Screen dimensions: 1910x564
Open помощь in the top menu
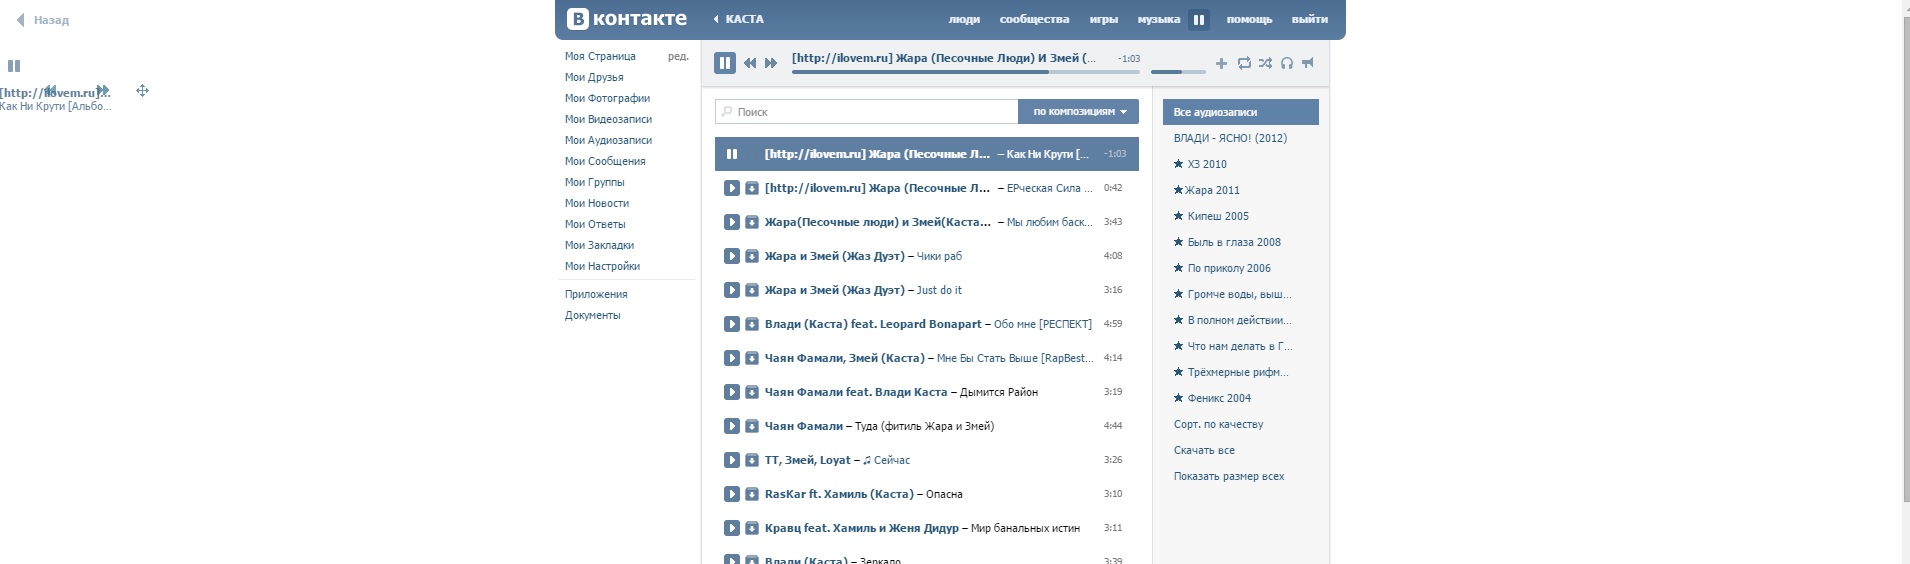tap(1250, 19)
